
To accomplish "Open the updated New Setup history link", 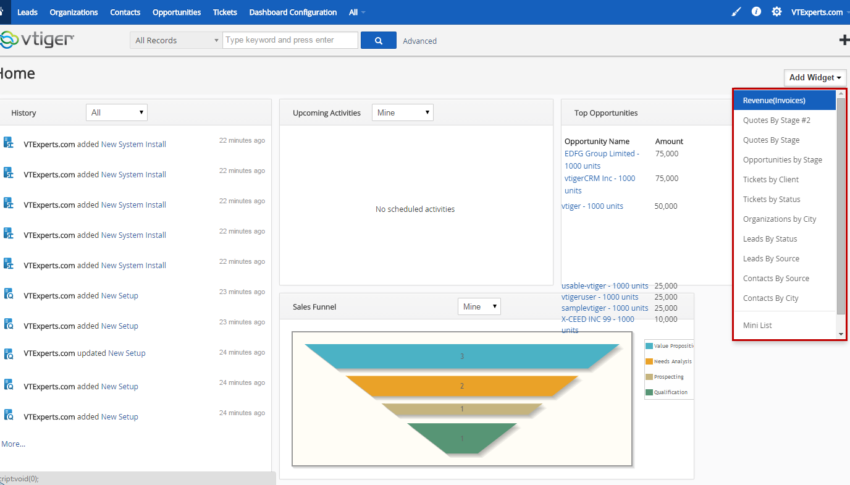I will point(126,353).
